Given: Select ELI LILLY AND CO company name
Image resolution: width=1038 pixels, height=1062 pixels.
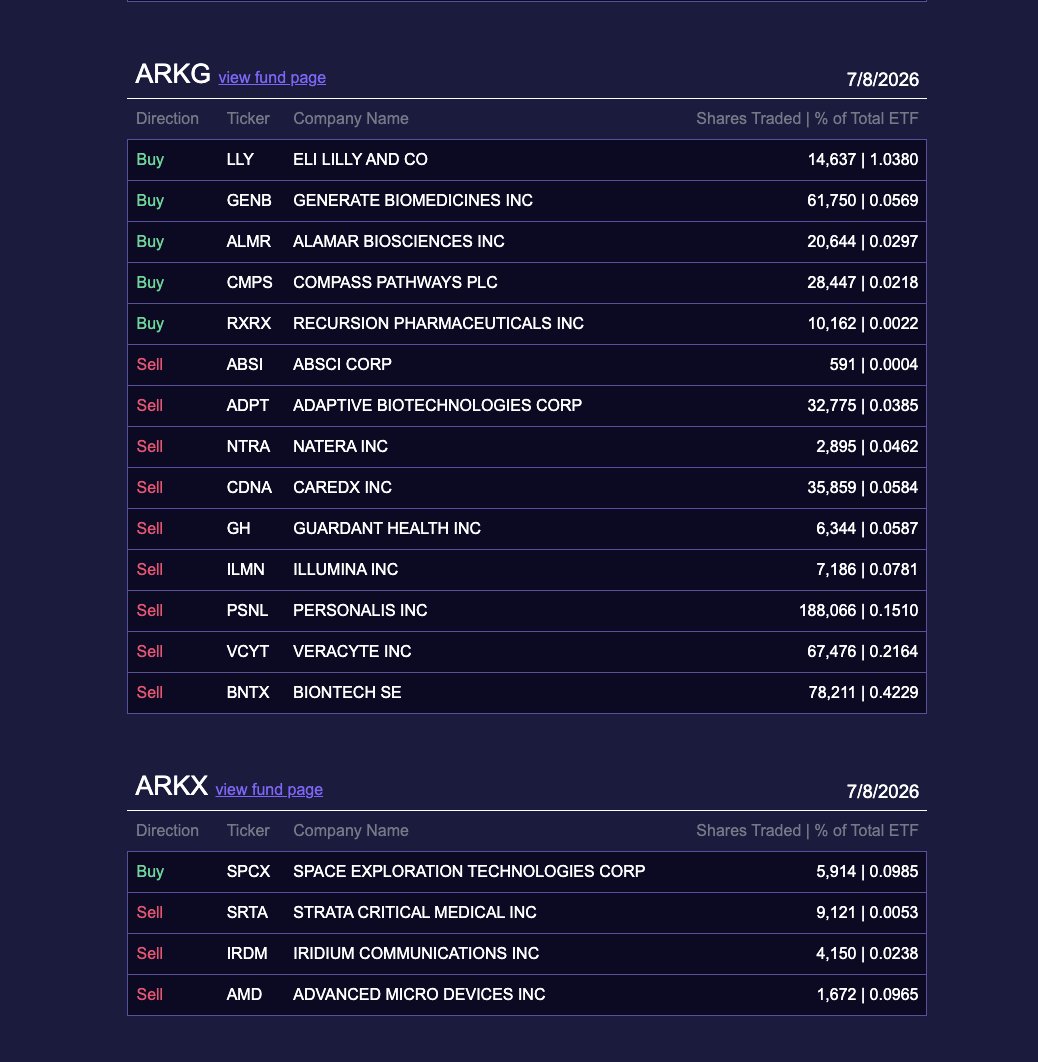Looking at the screenshot, I should point(360,160).
